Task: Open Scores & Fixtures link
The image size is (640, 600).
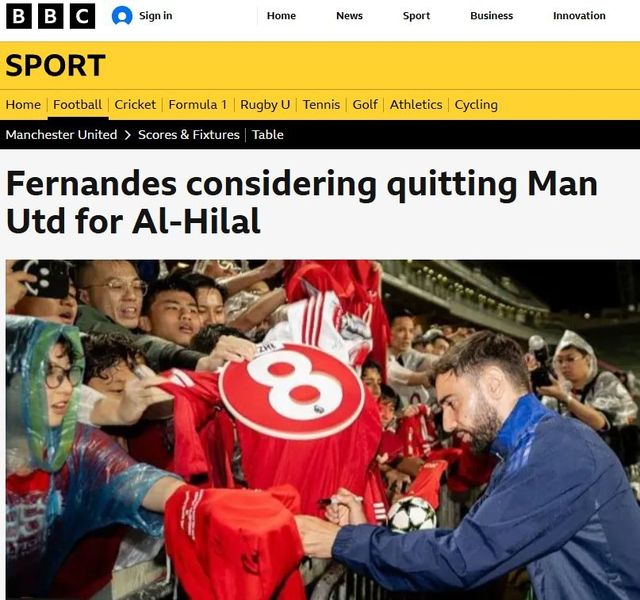Action: click(189, 135)
